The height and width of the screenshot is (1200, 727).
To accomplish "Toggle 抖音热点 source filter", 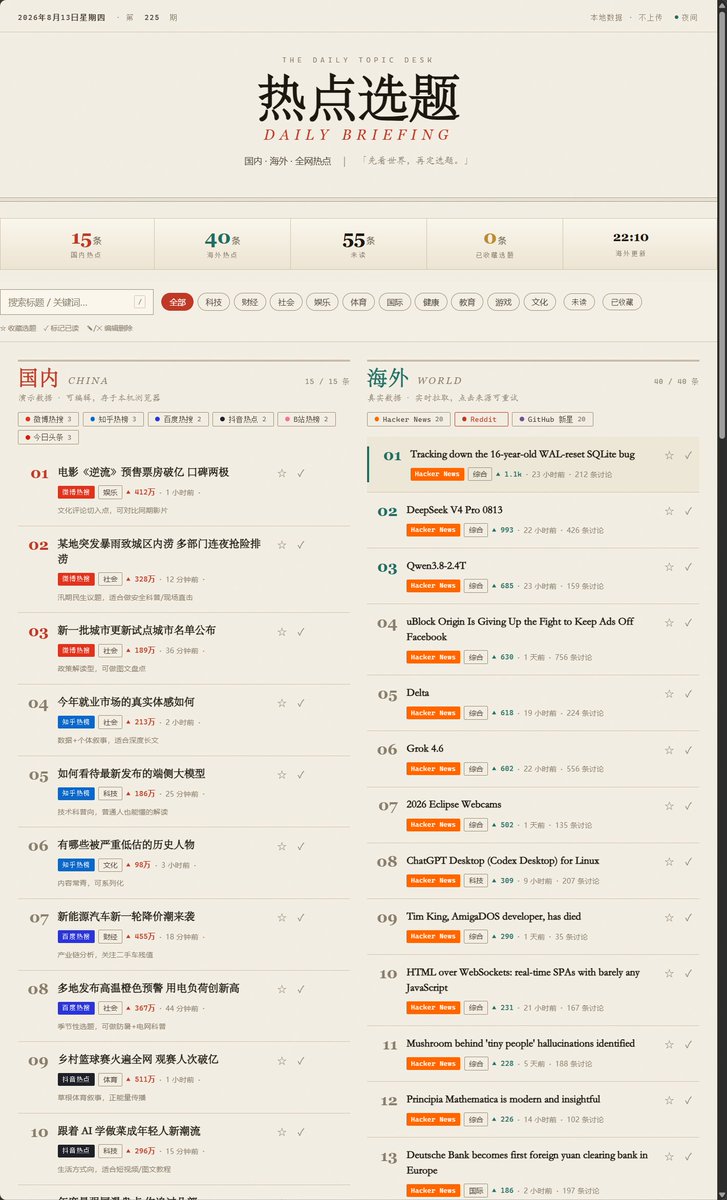I will tap(243, 419).
